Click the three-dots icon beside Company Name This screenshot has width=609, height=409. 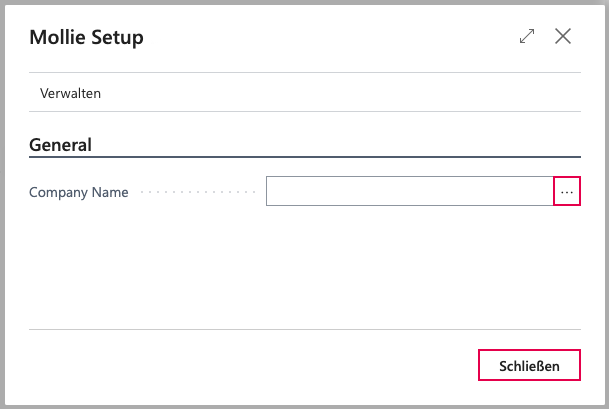[567, 191]
